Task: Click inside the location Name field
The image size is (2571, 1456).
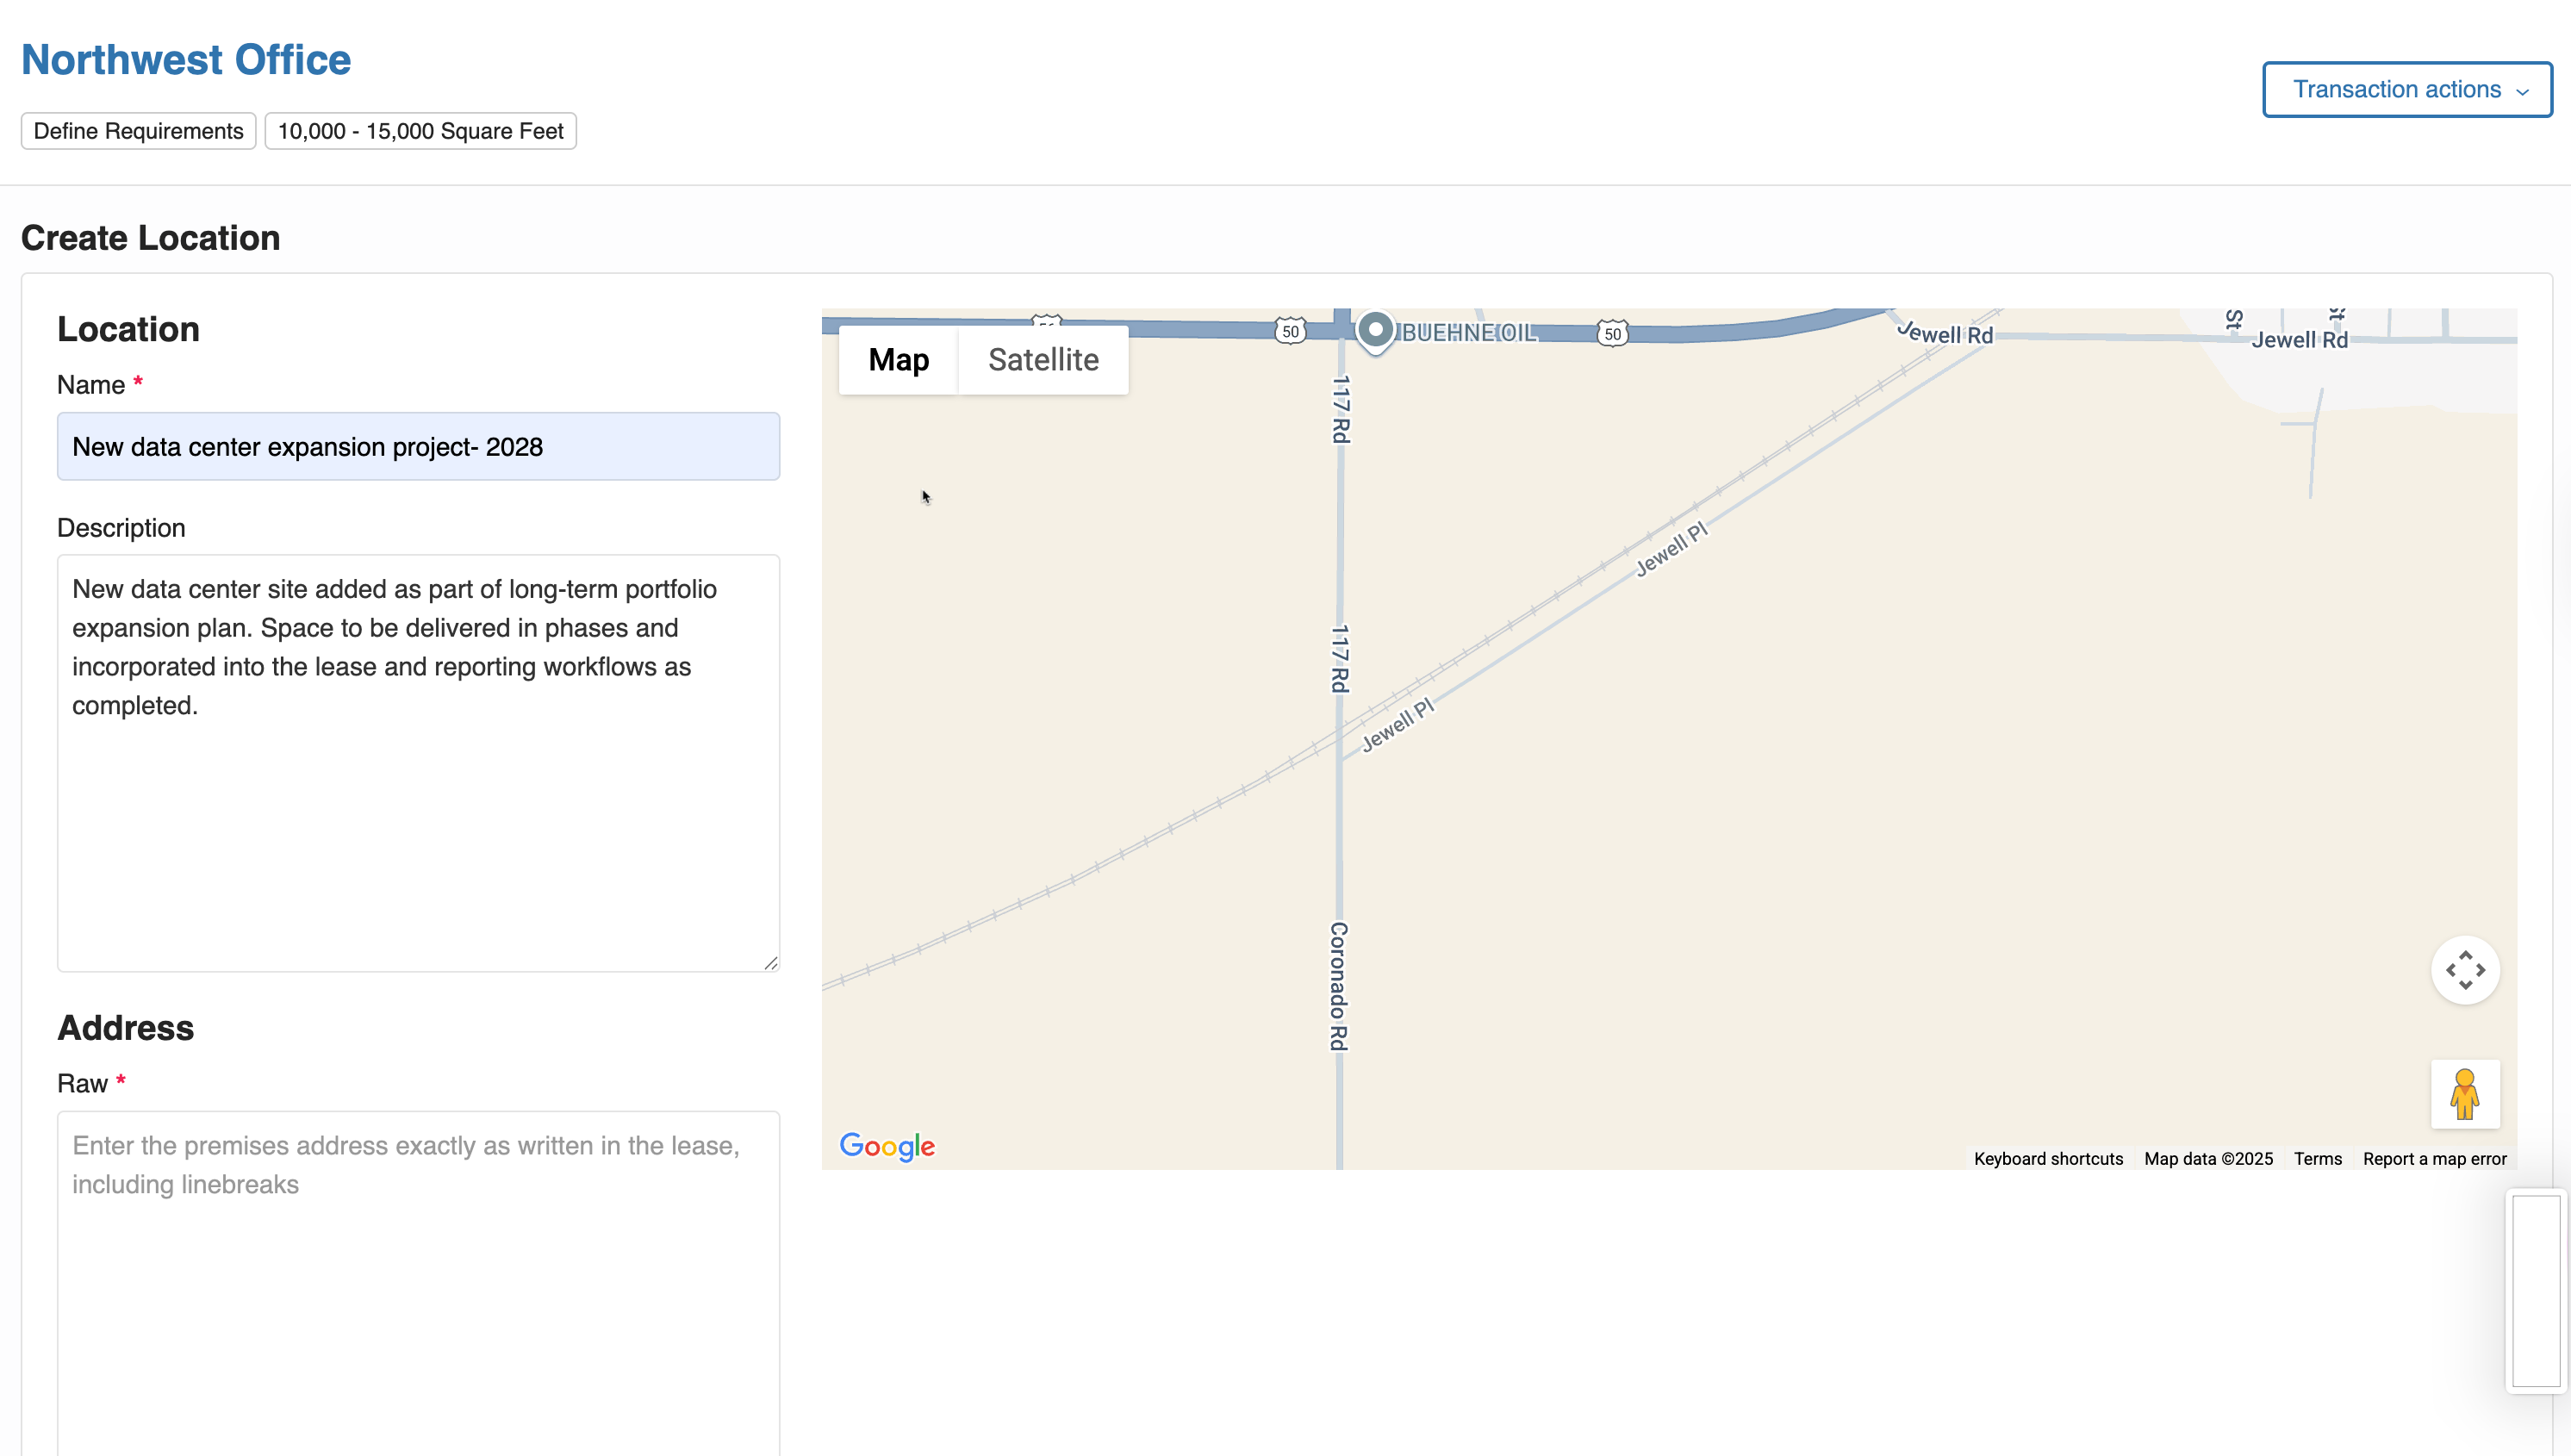Action: 418,446
